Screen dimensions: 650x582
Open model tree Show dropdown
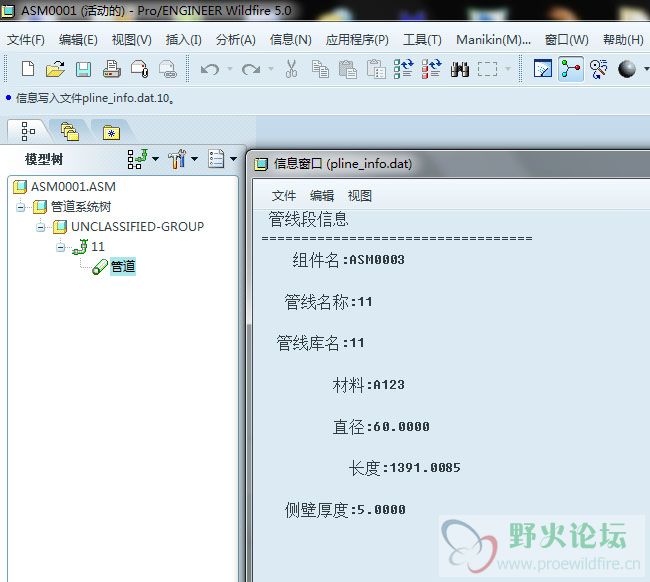[143, 159]
